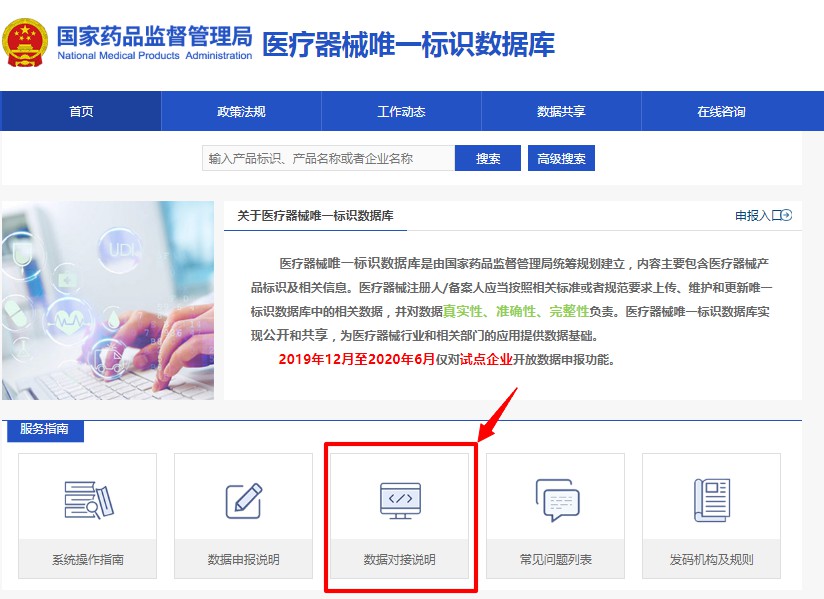Switch to the 工作动态 tab
824x599 pixels.
coord(401,111)
